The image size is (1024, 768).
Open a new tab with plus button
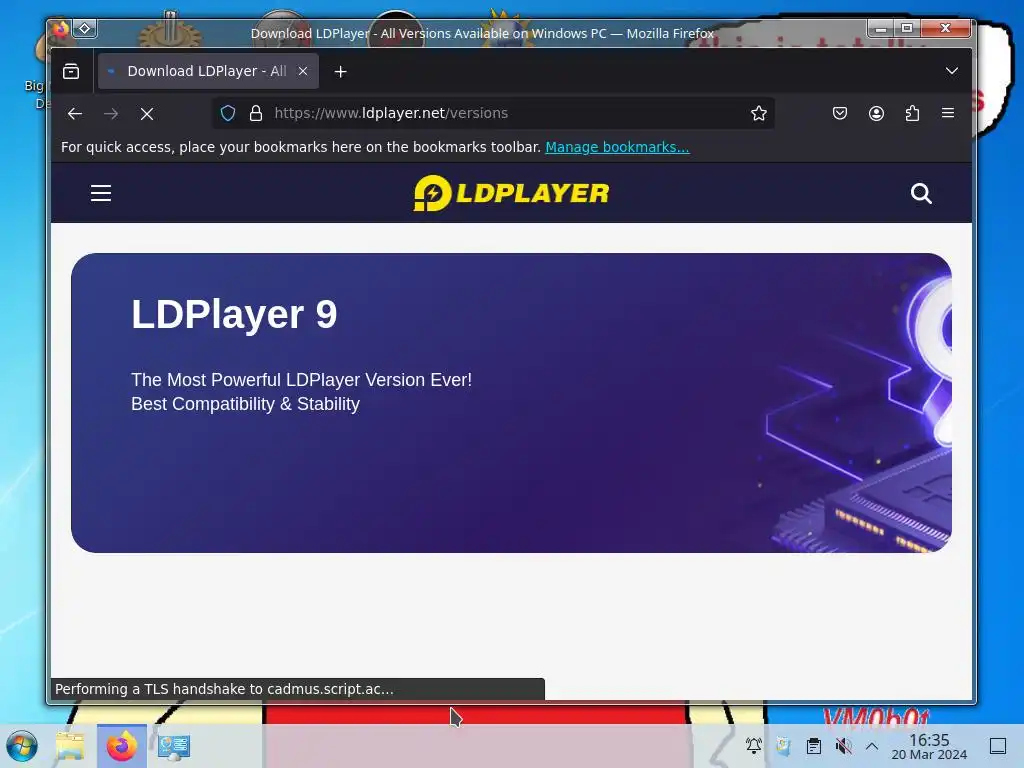(x=340, y=71)
